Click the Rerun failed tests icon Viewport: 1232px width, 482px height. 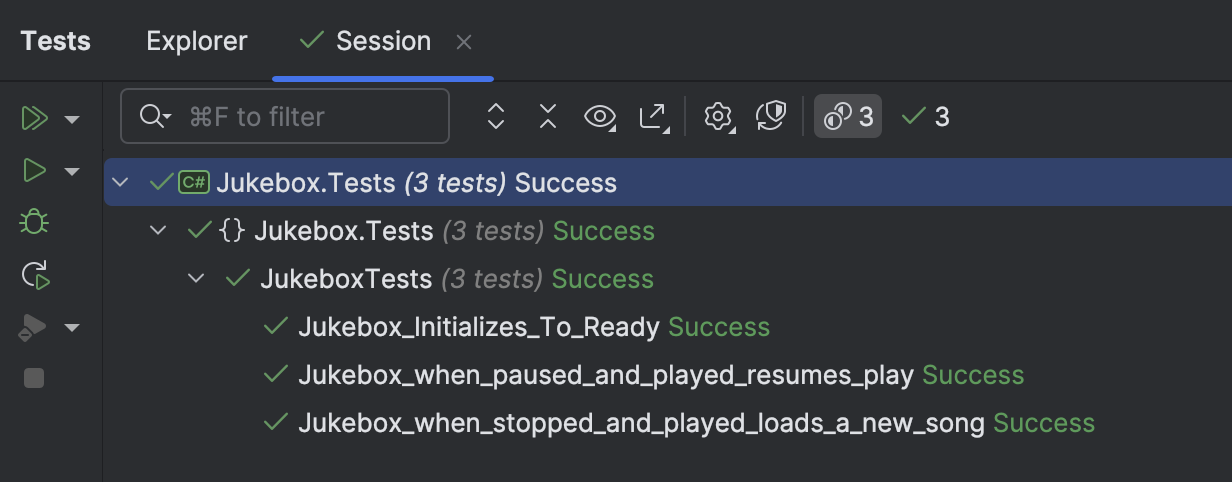tap(35, 275)
